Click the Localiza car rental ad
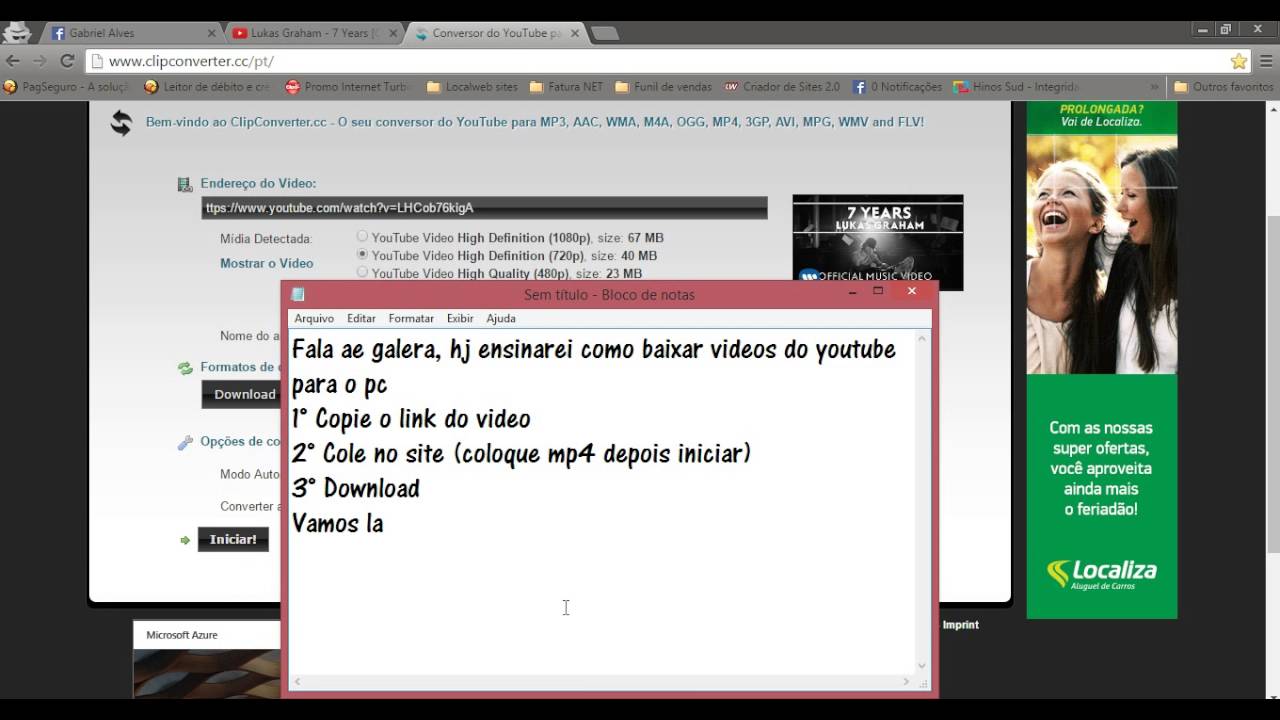The width and height of the screenshot is (1280, 720). click(1102, 358)
